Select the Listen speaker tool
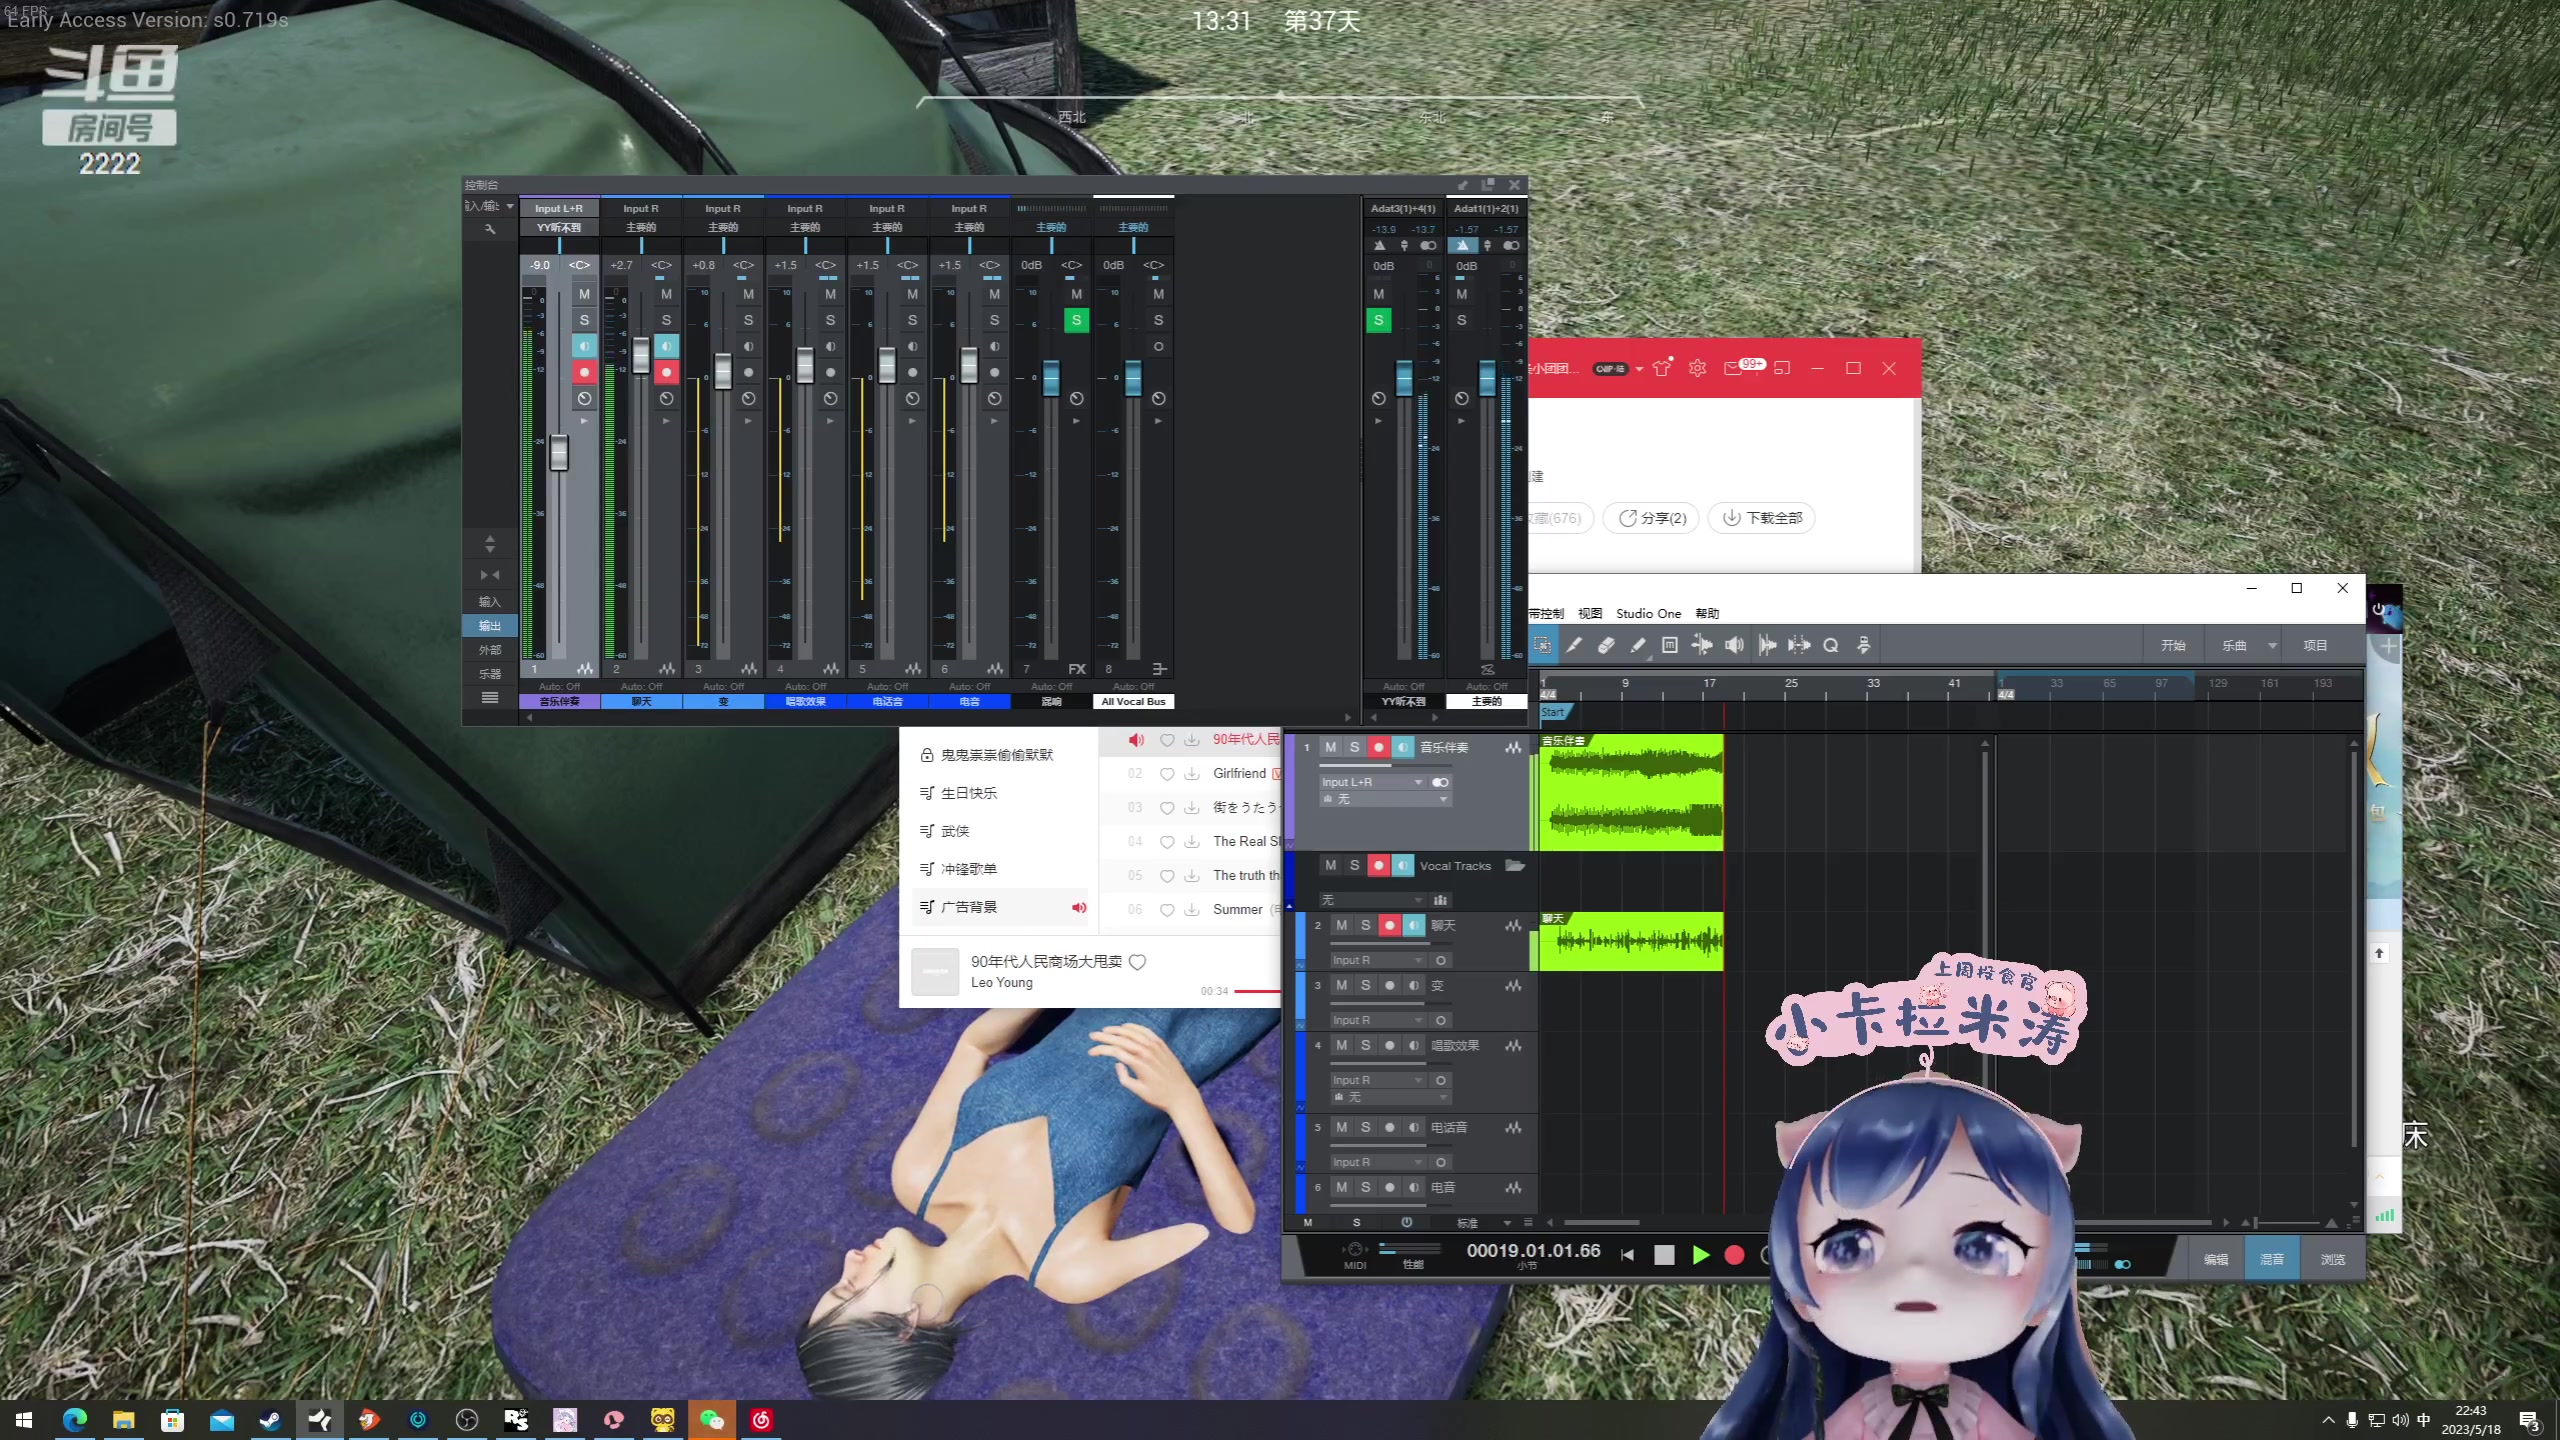 coord(1734,645)
